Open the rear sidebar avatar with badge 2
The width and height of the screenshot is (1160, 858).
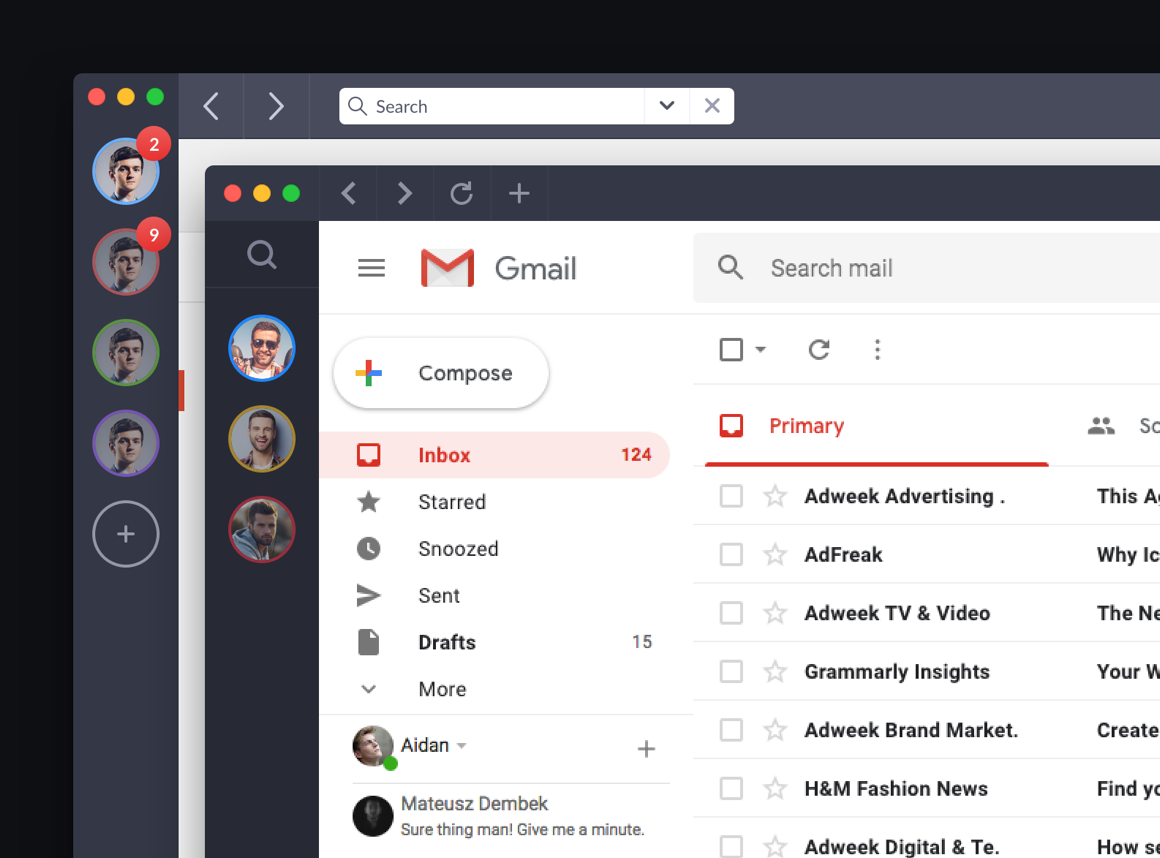tap(126, 171)
